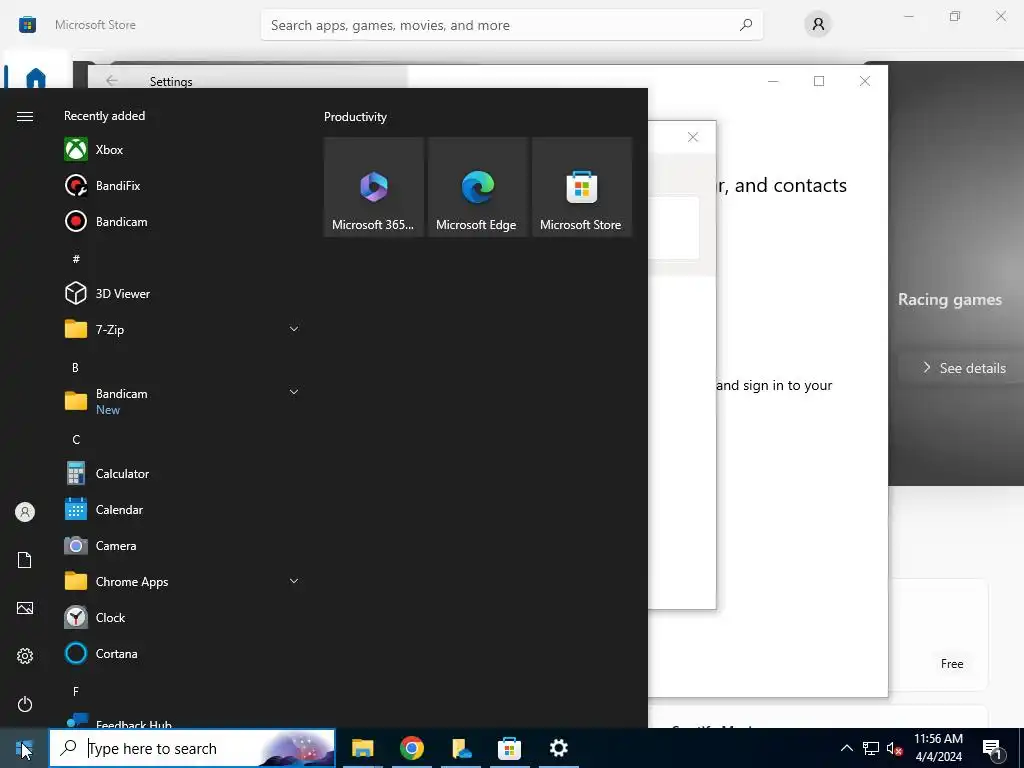Image resolution: width=1024 pixels, height=768 pixels.
Task: Click Racing games banner text
Action: pos(950,299)
